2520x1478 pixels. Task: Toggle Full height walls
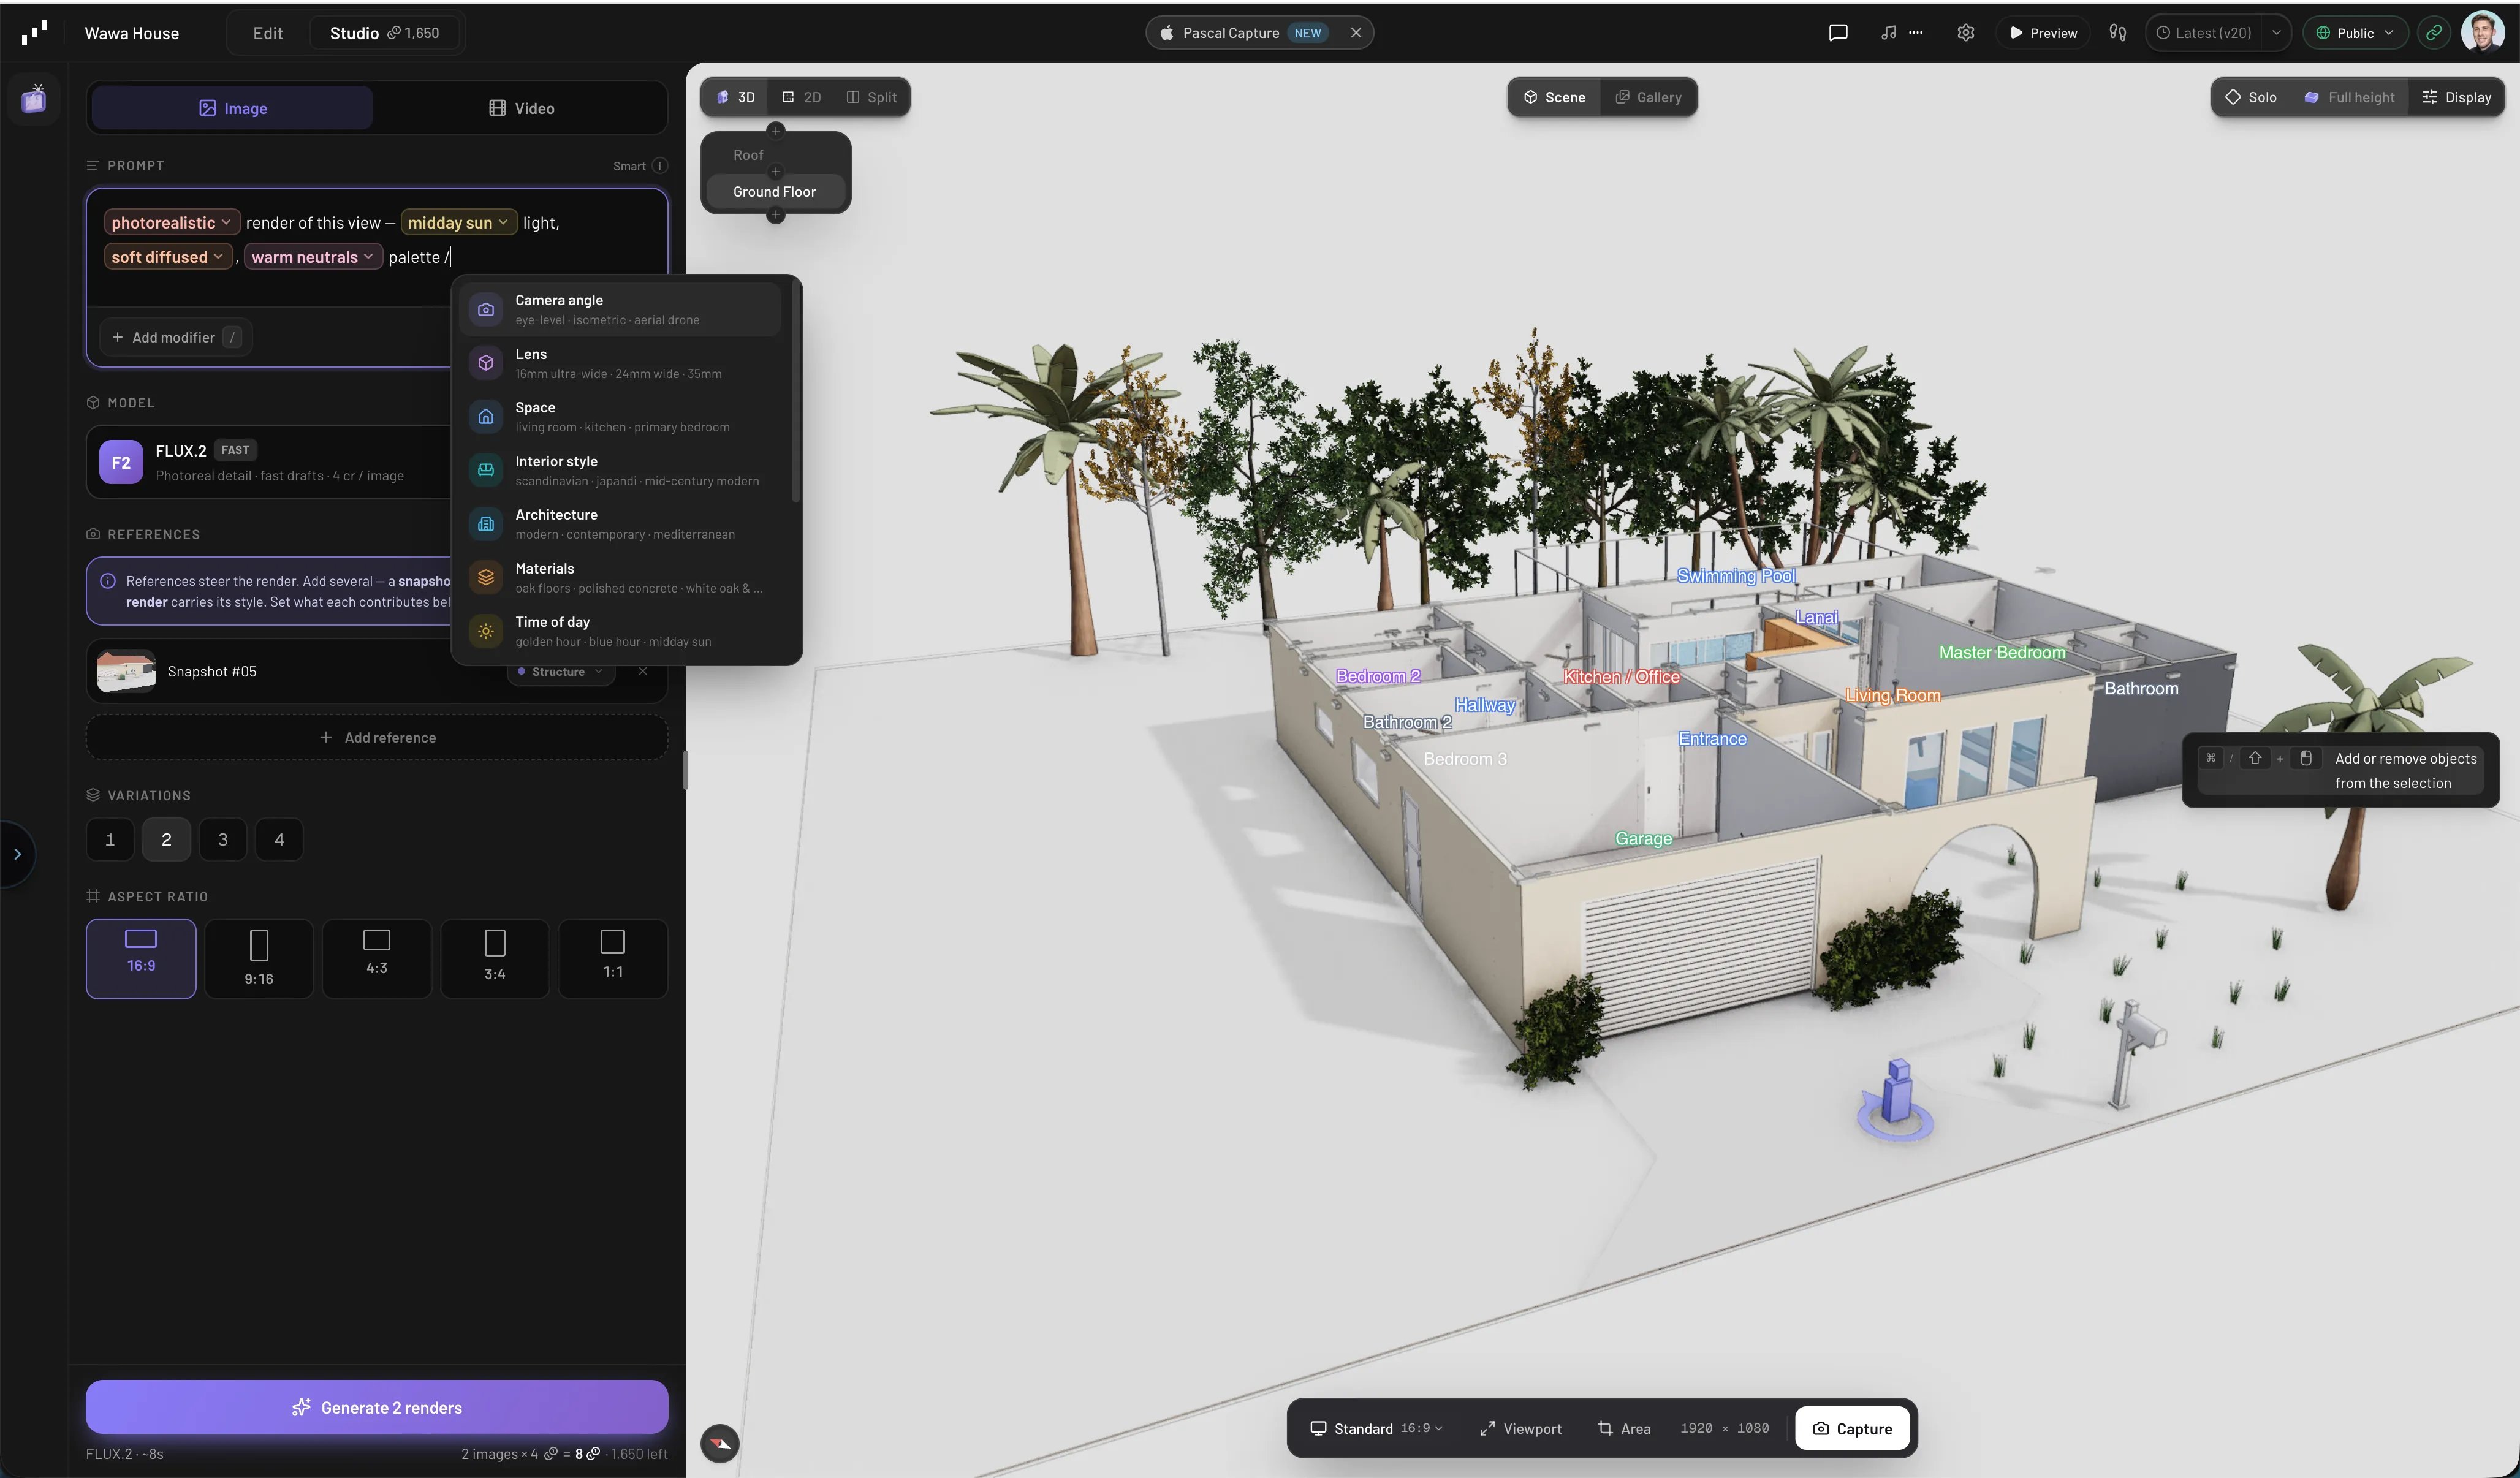[x=2349, y=97]
